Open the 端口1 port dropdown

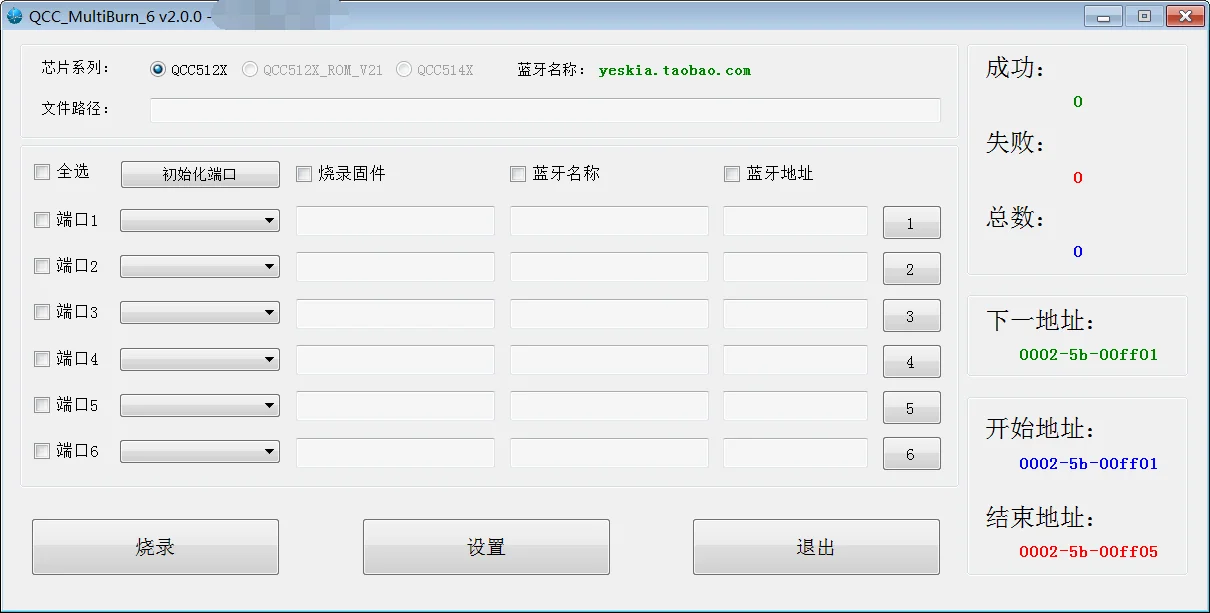pyautogui.click(x=200, y=221)
